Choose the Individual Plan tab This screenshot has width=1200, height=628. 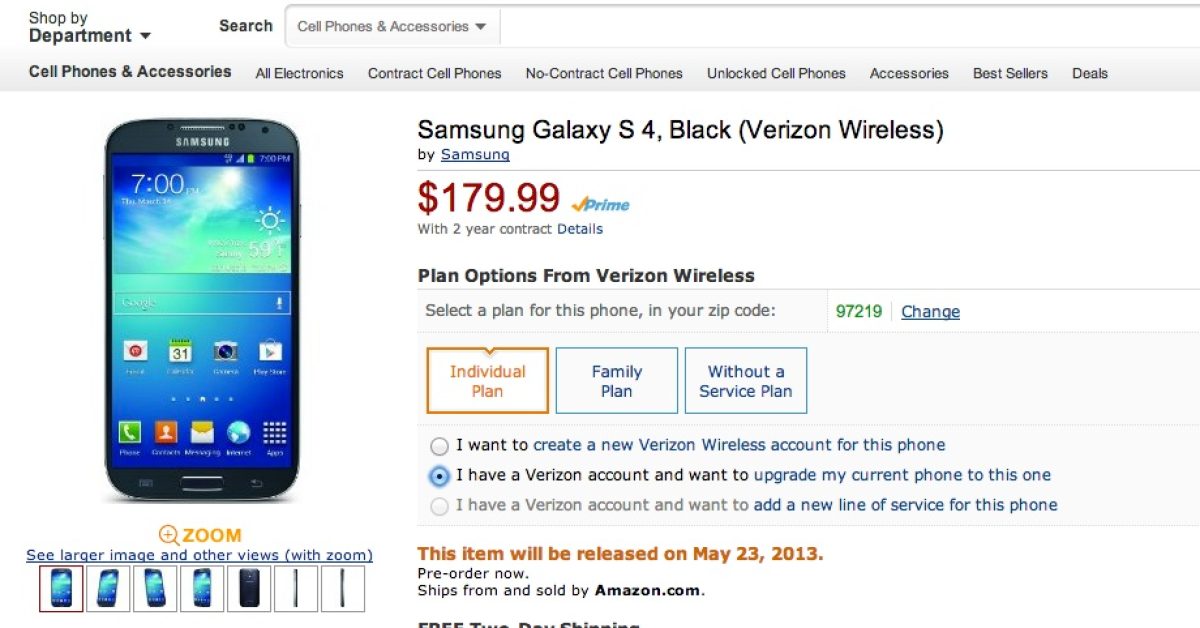tap(487, 381)
